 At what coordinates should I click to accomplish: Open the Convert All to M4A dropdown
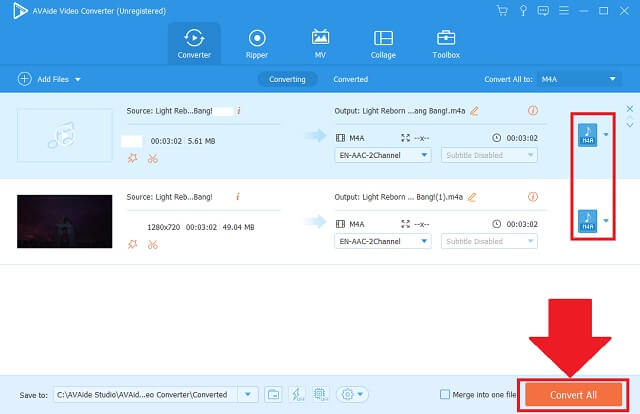coord(579,79)
